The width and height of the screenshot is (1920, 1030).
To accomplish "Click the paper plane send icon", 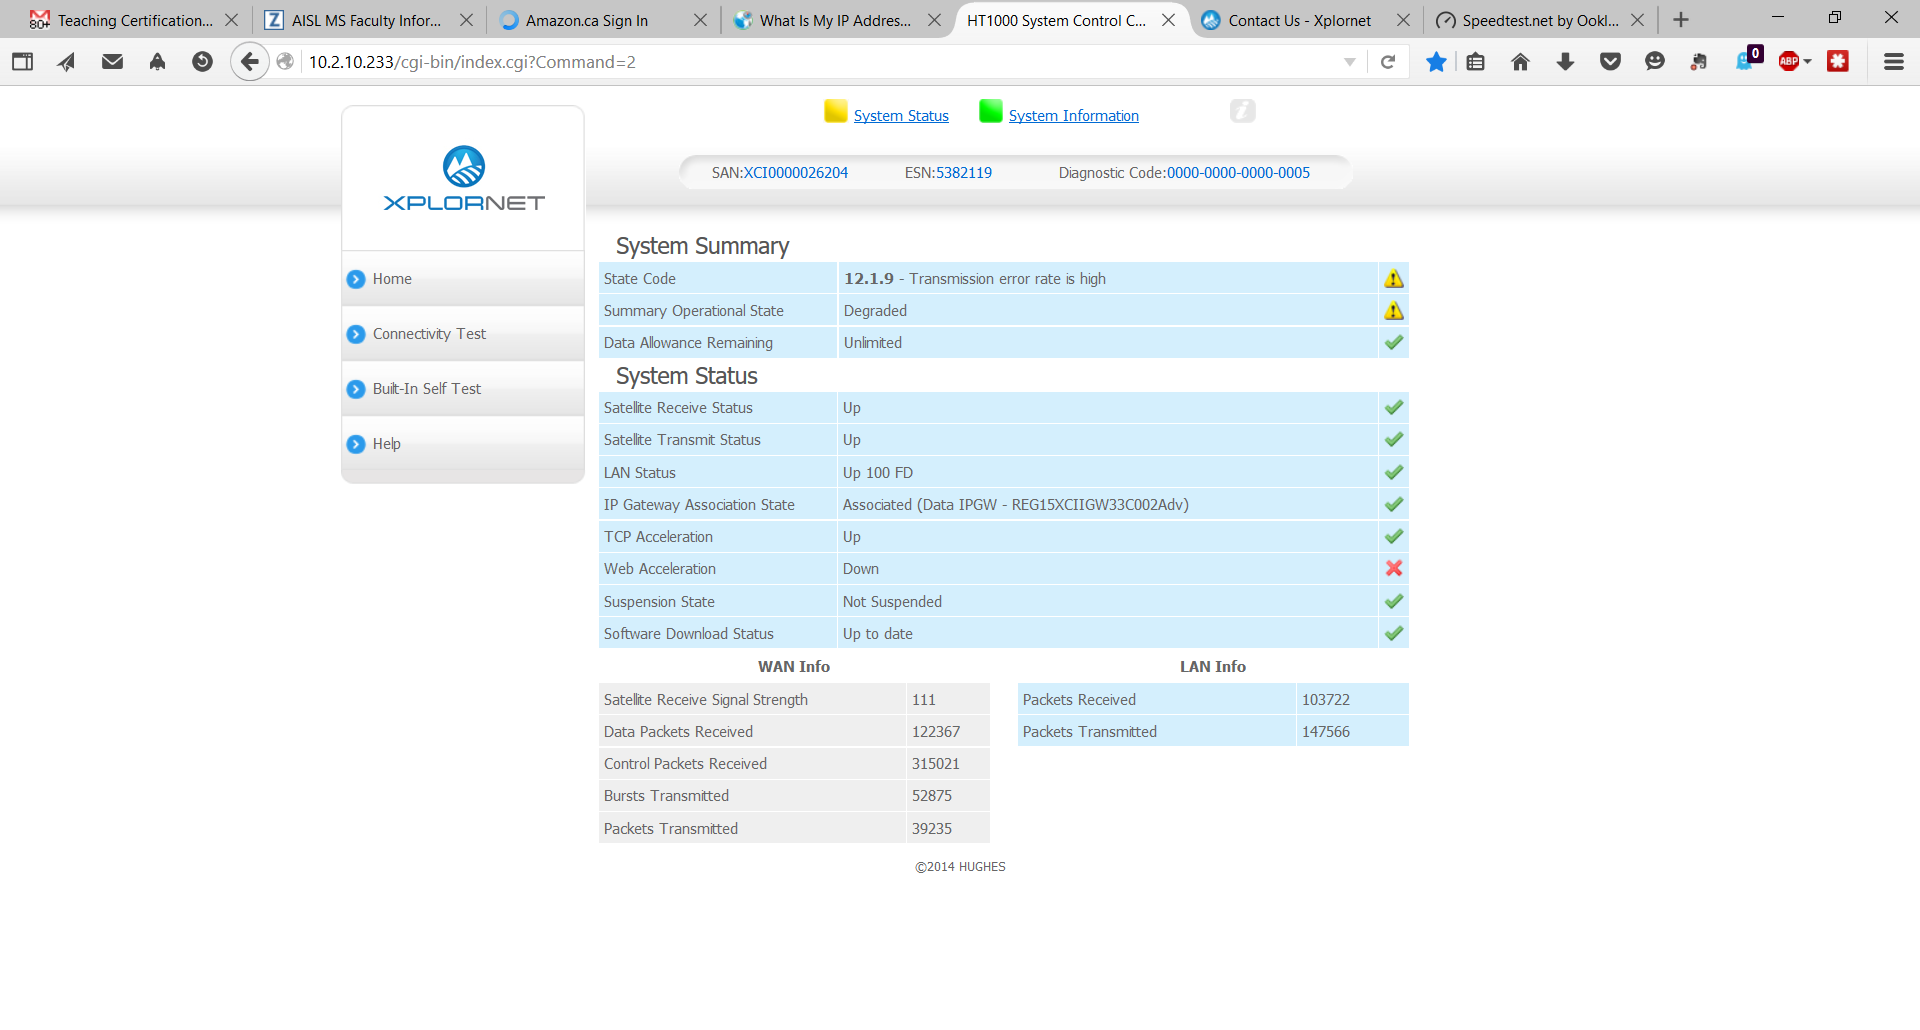I will [x=67, y=62].
